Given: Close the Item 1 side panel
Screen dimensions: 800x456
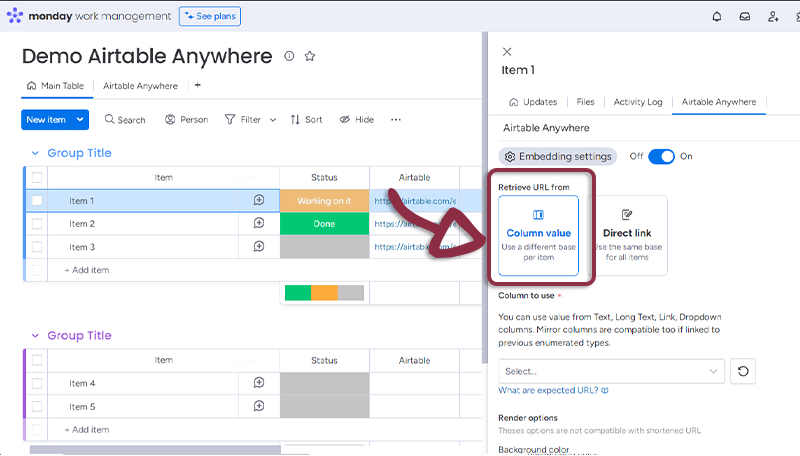Looking at the screenshot, I should (x=507, y=51).
